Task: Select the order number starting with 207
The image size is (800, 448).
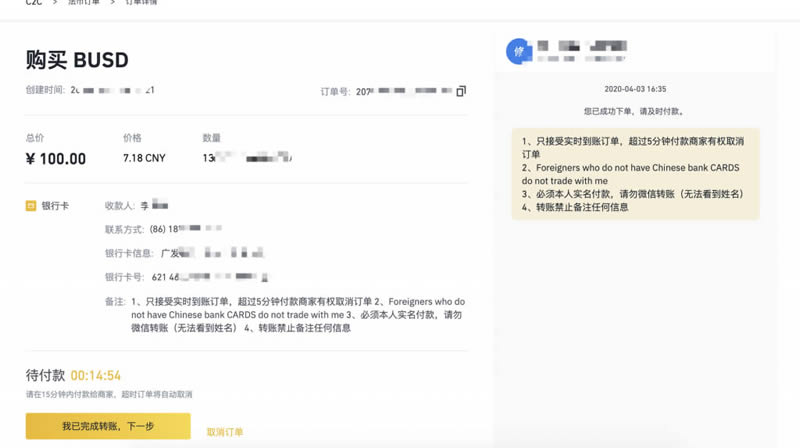Action: tap(404, 91)
